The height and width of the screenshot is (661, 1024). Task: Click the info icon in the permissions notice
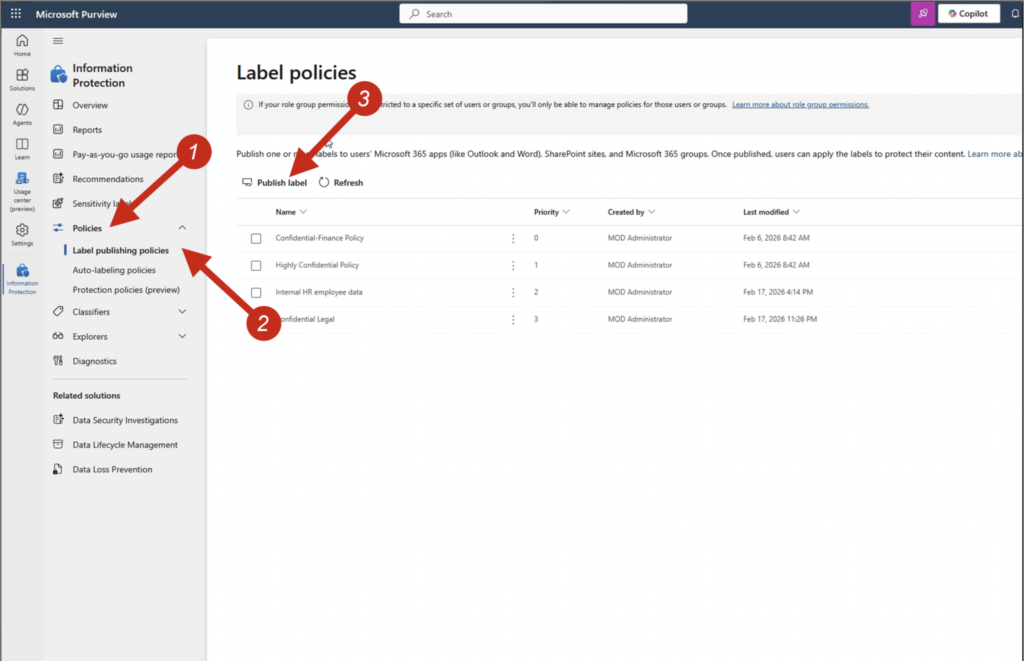248,105
